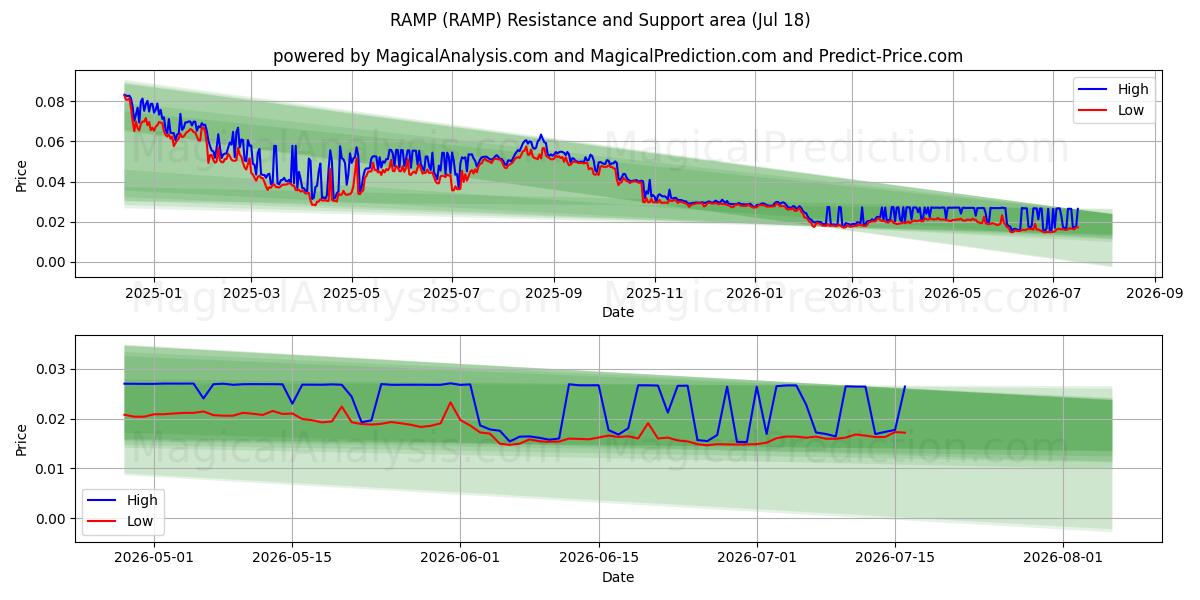
Task: Click the '2025-05' tick label on the top chart
Action: click(x=351, y=294)
